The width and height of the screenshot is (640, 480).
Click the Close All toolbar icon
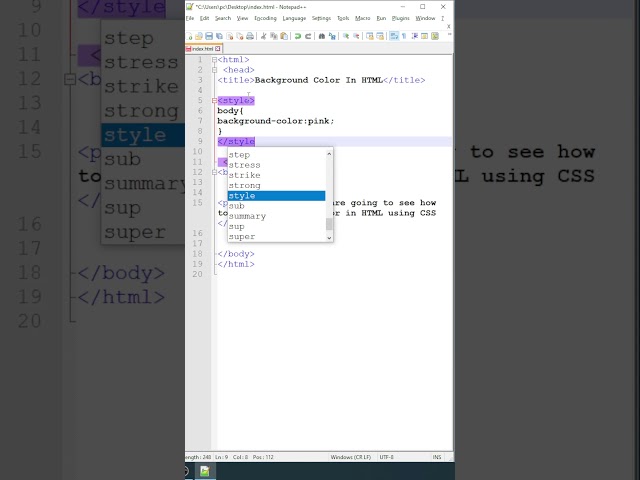tap(240, 36)
